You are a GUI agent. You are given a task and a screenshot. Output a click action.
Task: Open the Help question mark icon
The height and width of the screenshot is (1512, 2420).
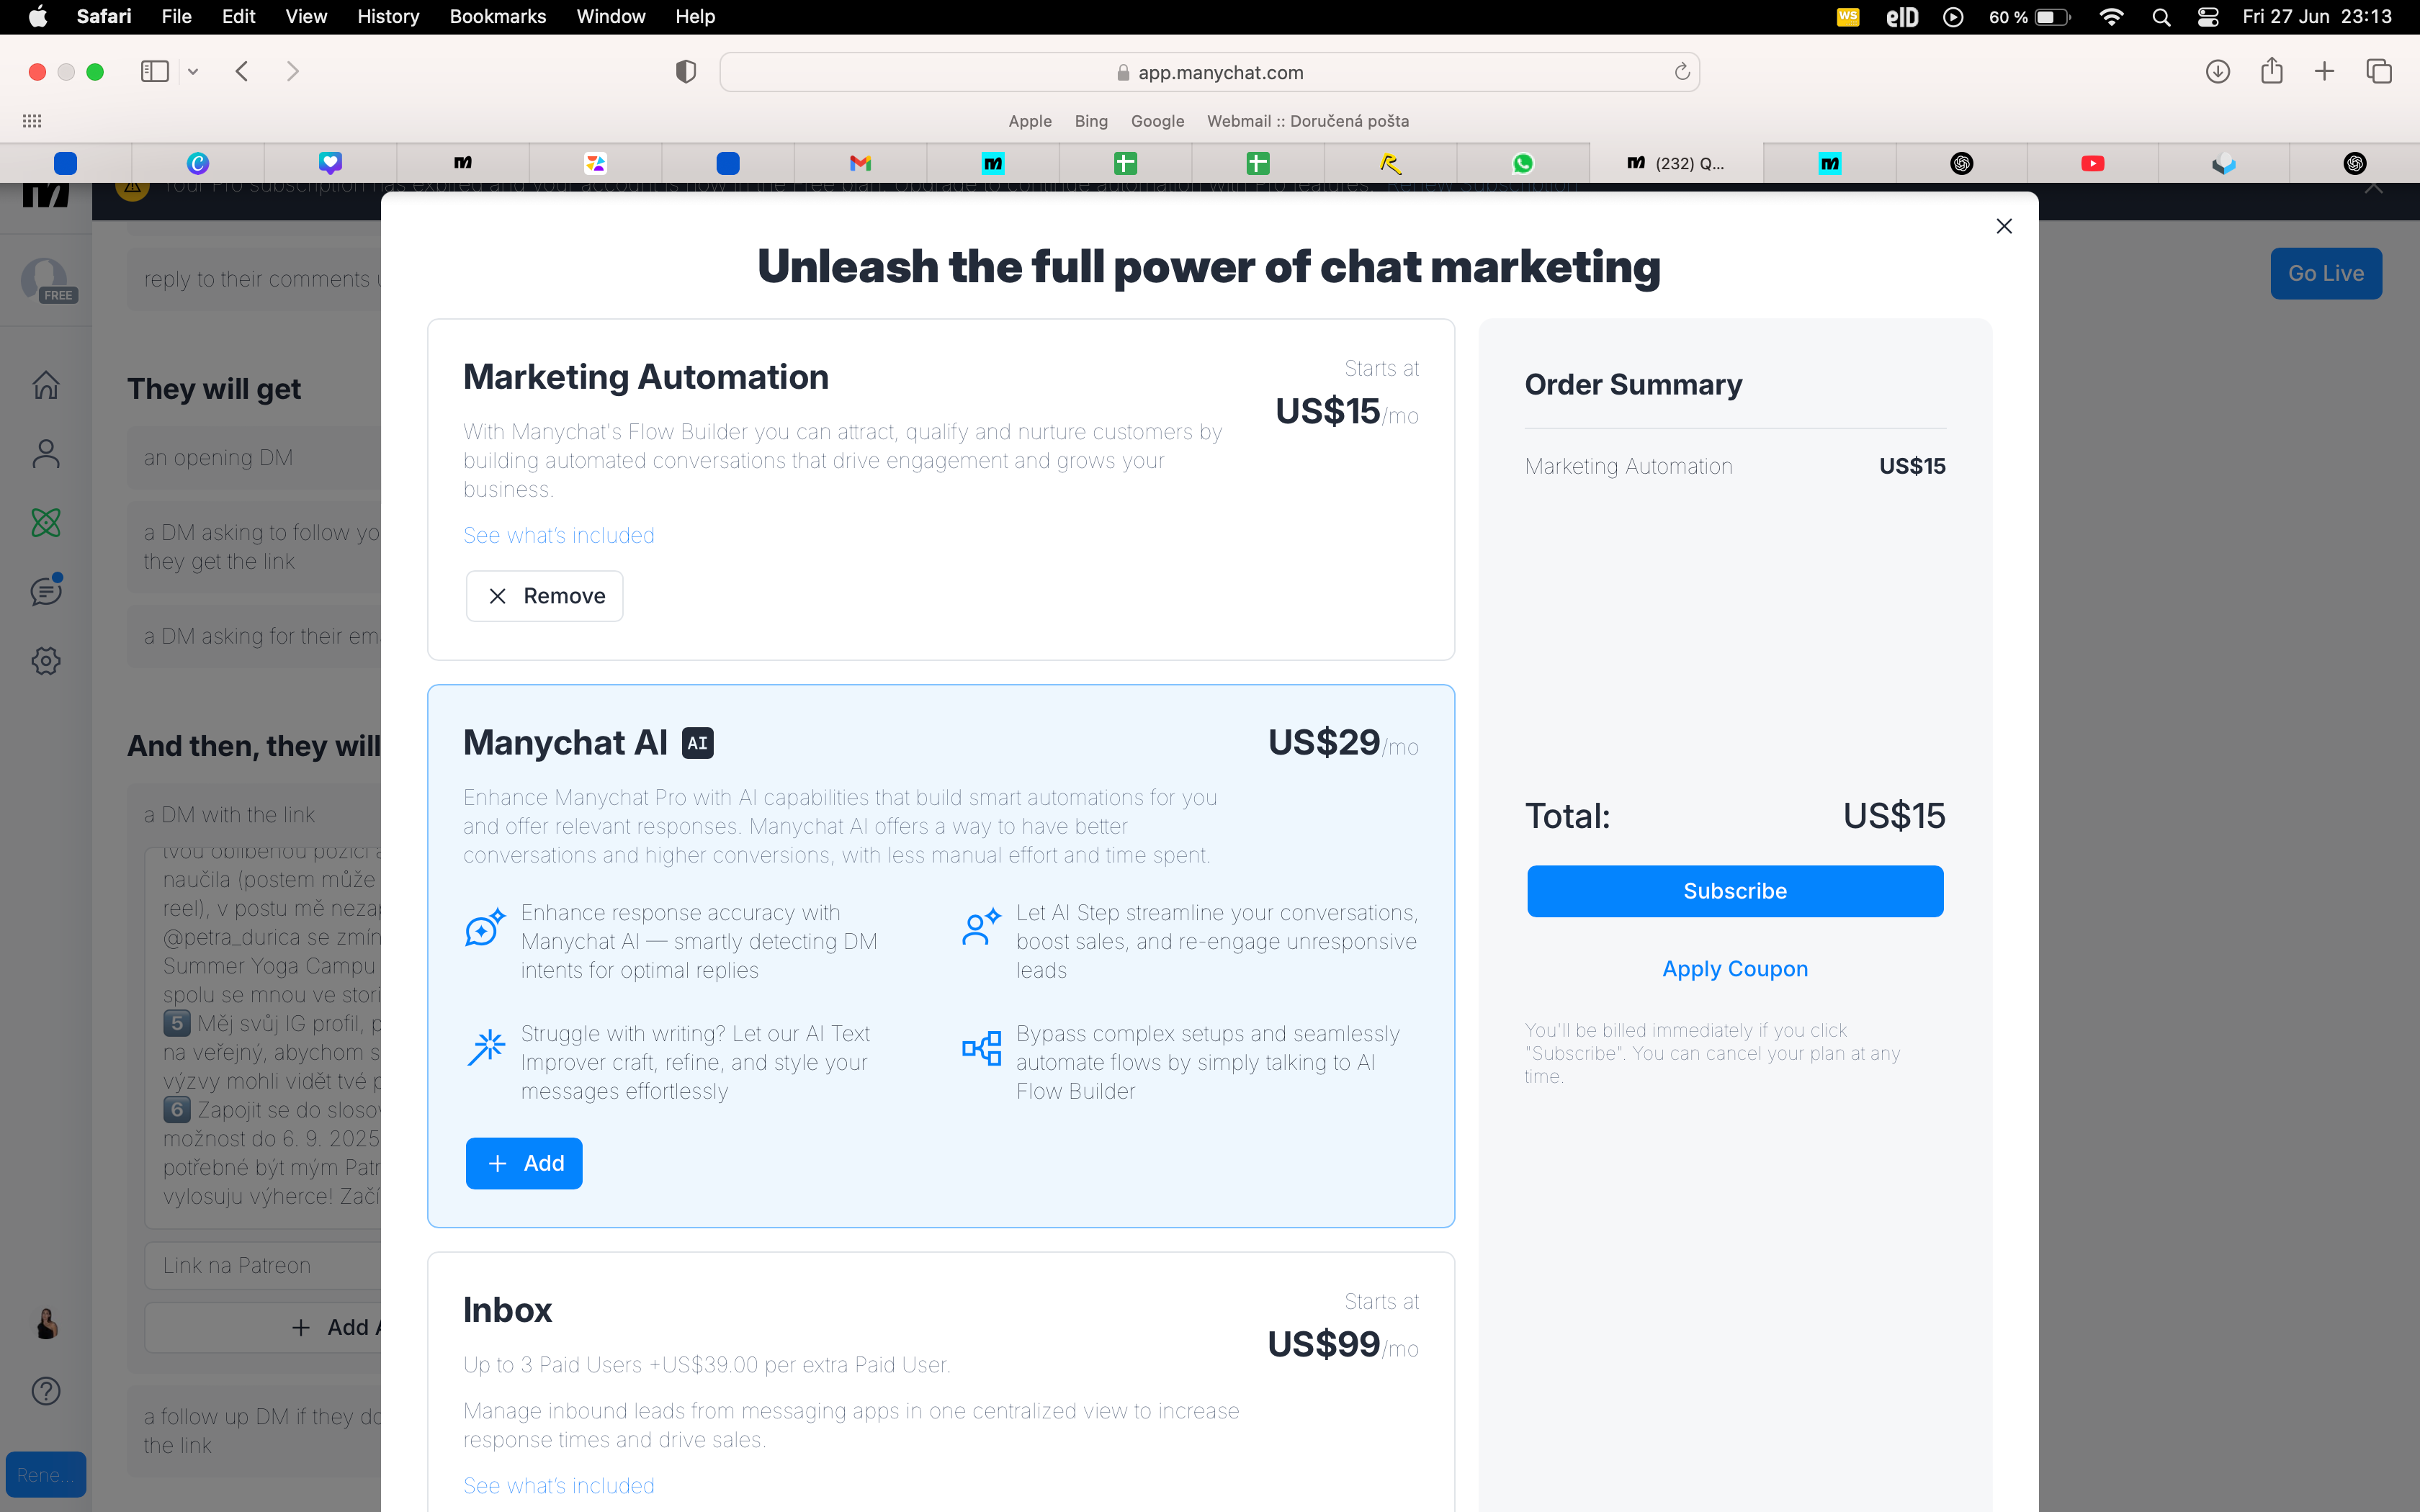coord(46,1391)
